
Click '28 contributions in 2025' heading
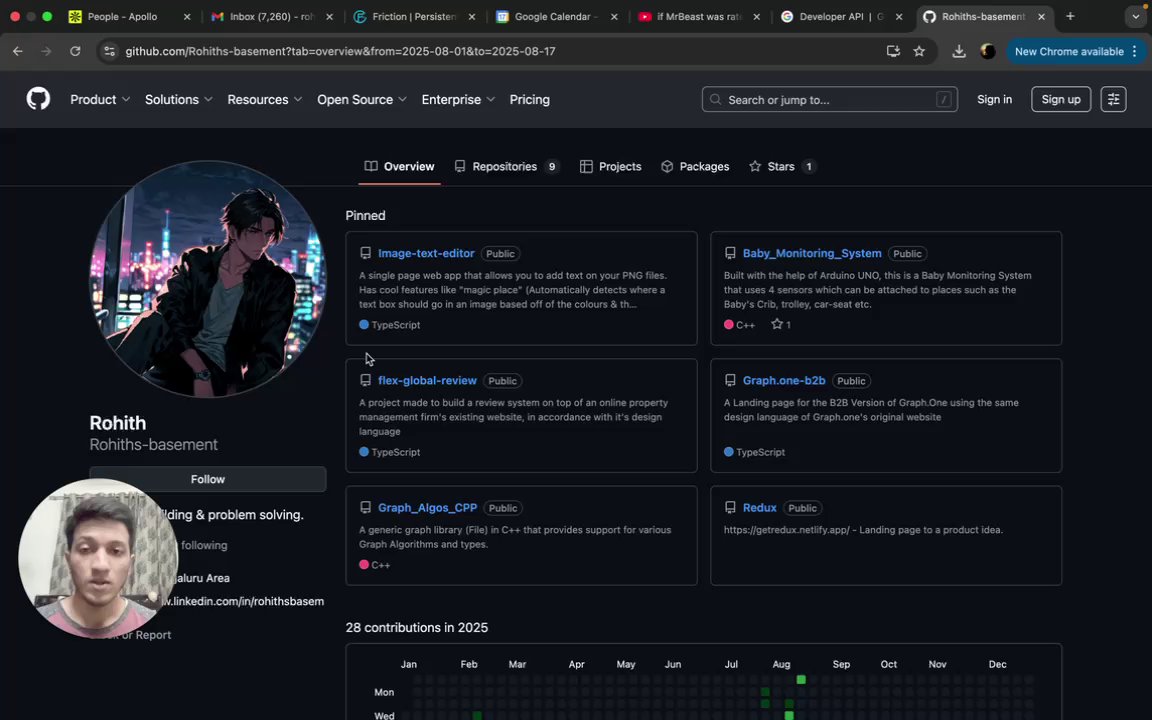click(417, 627)
